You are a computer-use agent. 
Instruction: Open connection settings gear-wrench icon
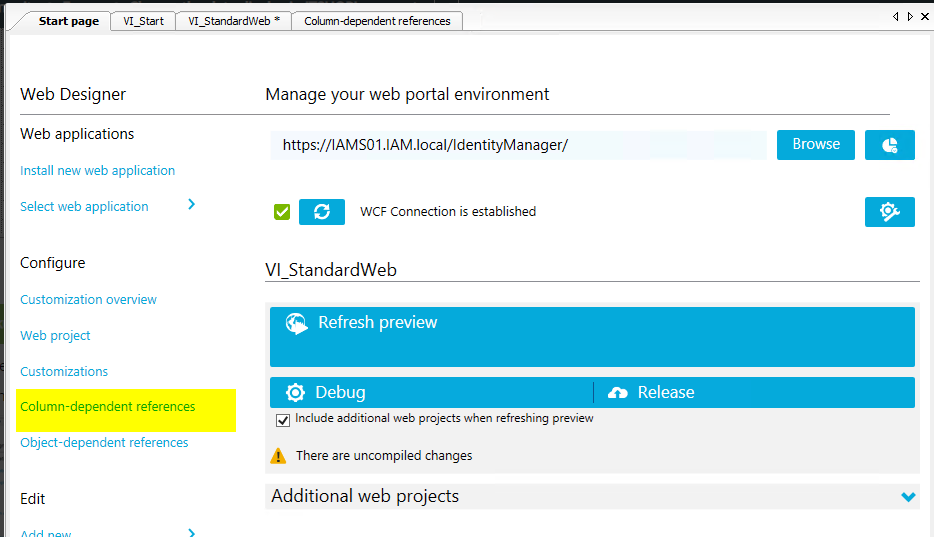(x=889, y=212)
